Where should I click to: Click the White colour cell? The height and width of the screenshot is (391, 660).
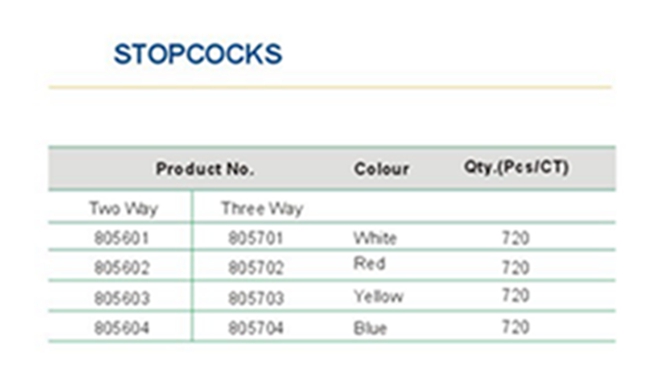[x=375, y=238]
